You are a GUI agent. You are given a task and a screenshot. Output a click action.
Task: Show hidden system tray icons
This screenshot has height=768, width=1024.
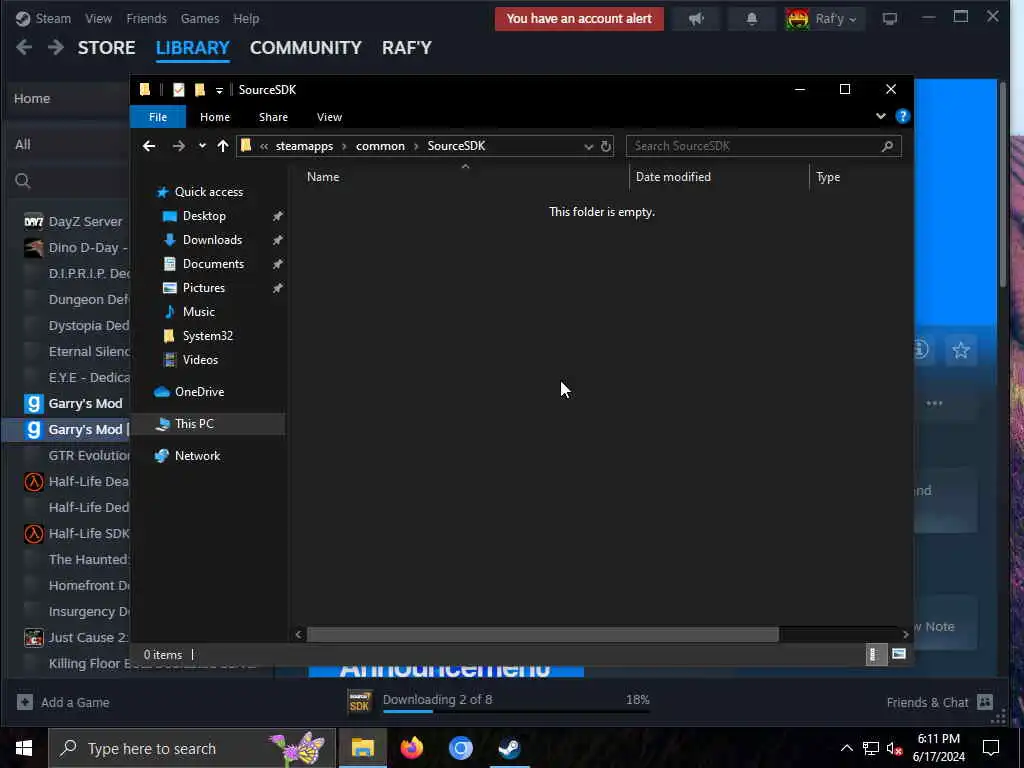click(x=846, y=748)
